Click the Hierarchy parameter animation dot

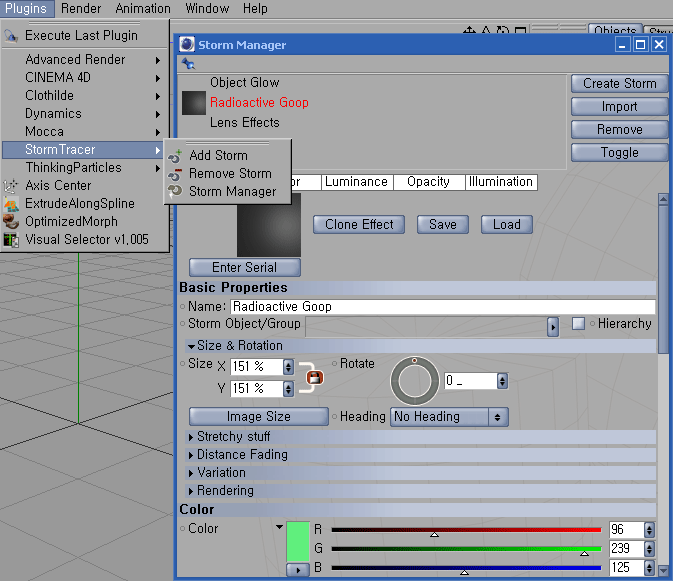coord(592,324)
